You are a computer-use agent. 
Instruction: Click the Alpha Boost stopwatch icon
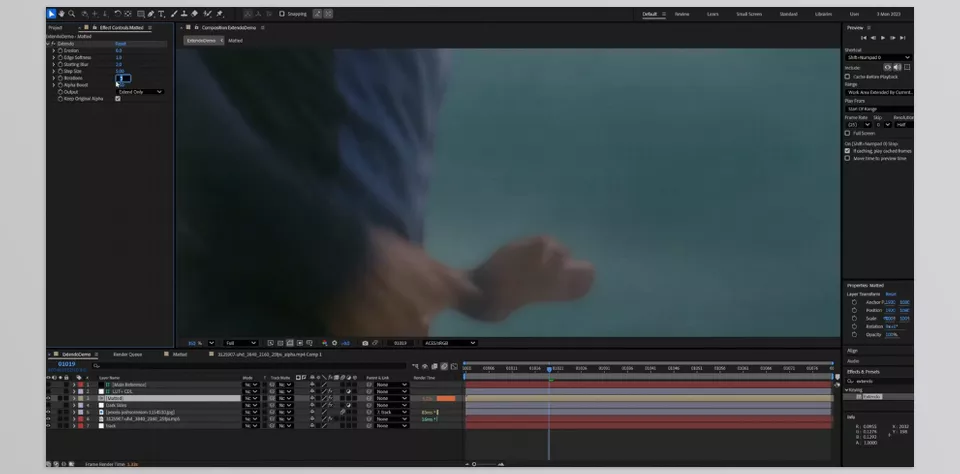[x=60, y=85]
